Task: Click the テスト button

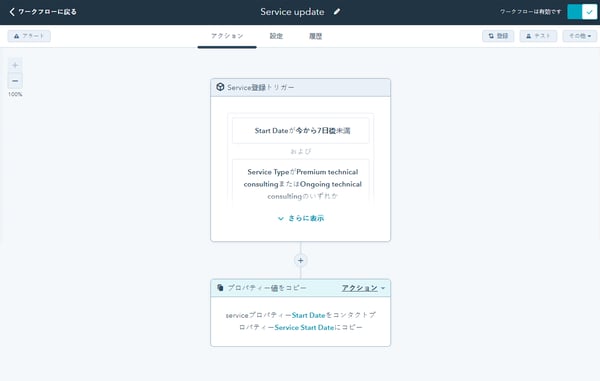Action: click(x=538, y=36)
